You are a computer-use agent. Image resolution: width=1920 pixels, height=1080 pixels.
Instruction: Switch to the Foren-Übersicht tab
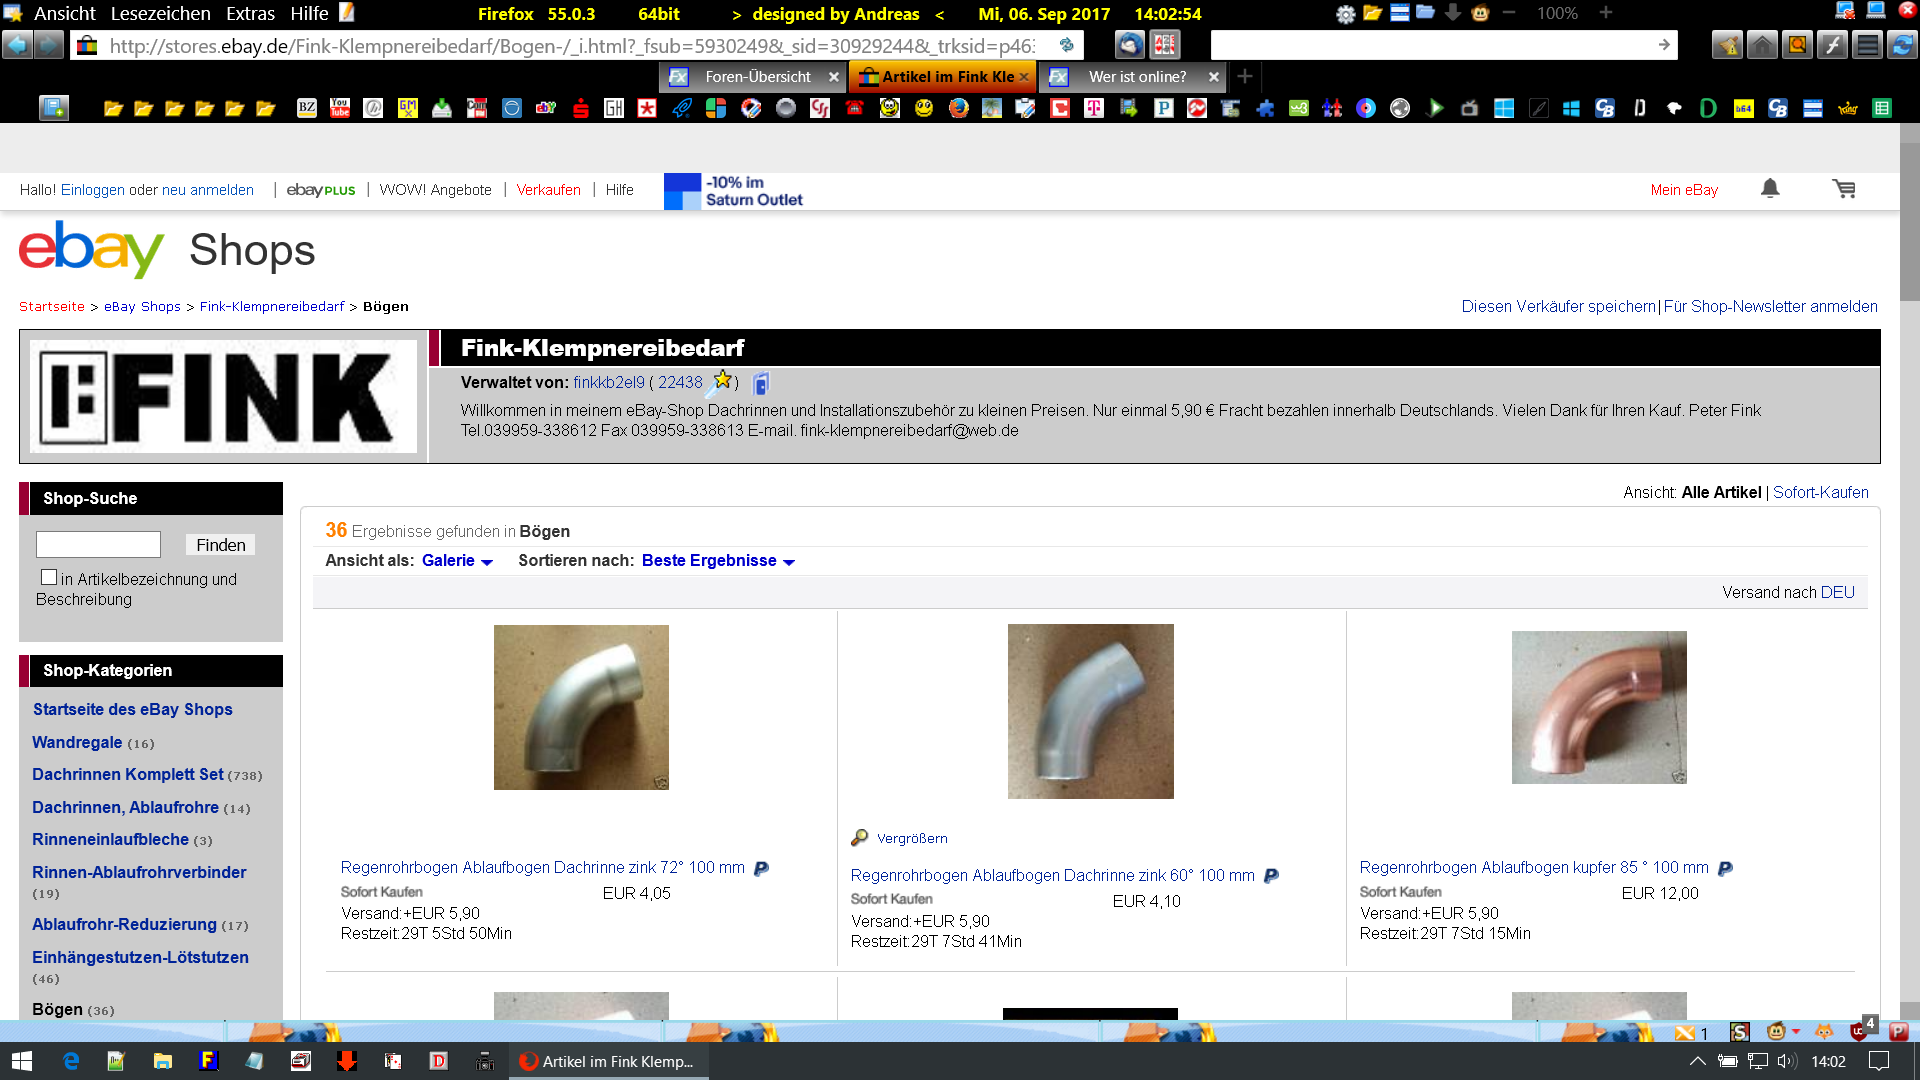pos(757,77)
